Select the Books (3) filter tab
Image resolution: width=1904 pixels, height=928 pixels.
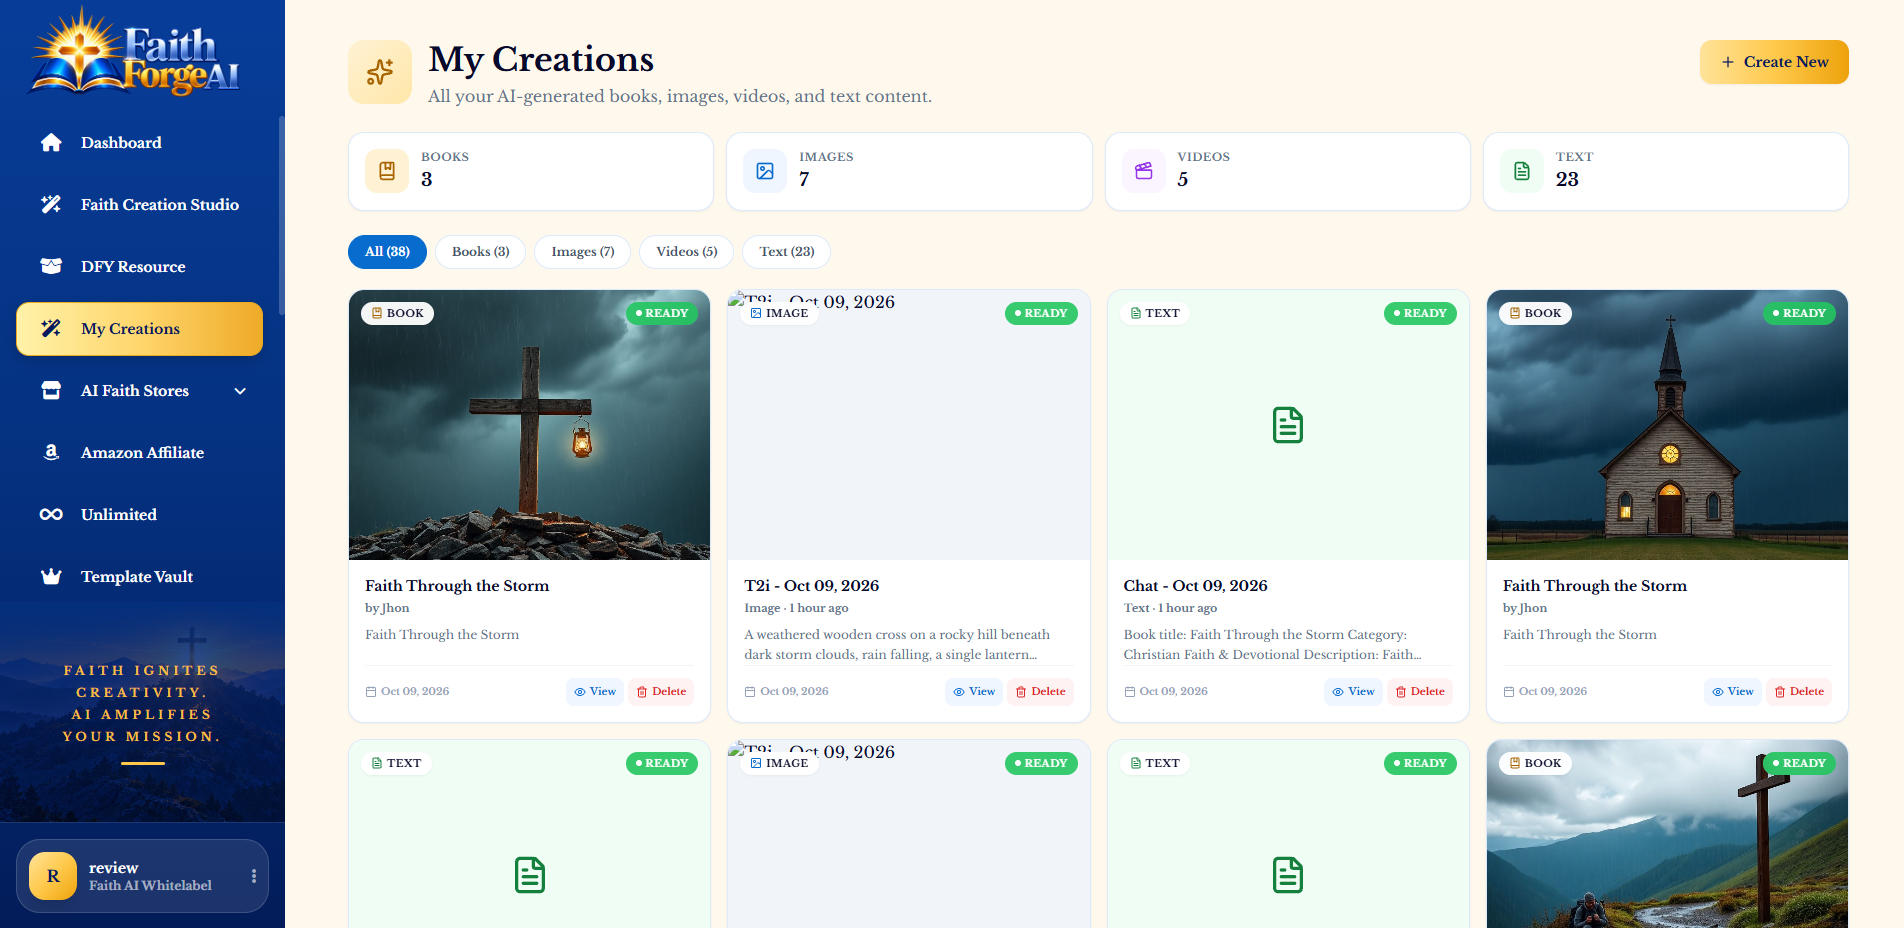[481, 252]
